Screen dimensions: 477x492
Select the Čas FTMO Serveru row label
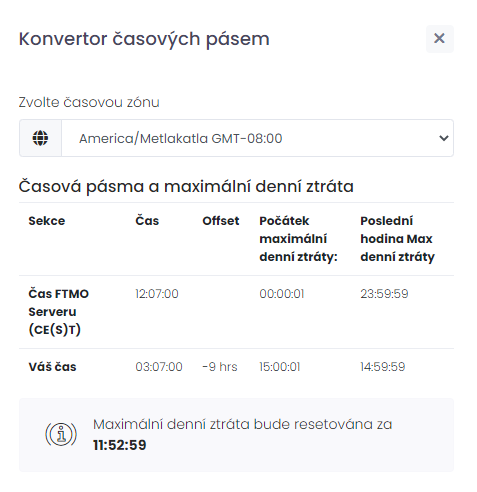coord(59,312)
